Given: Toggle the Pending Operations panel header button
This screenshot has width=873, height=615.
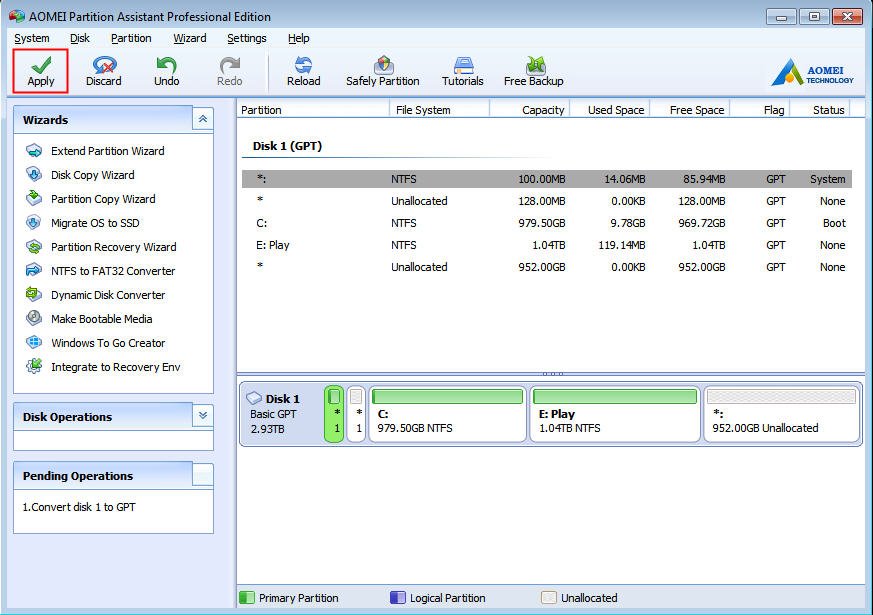Looking at the screenshot, I should 203,474.
